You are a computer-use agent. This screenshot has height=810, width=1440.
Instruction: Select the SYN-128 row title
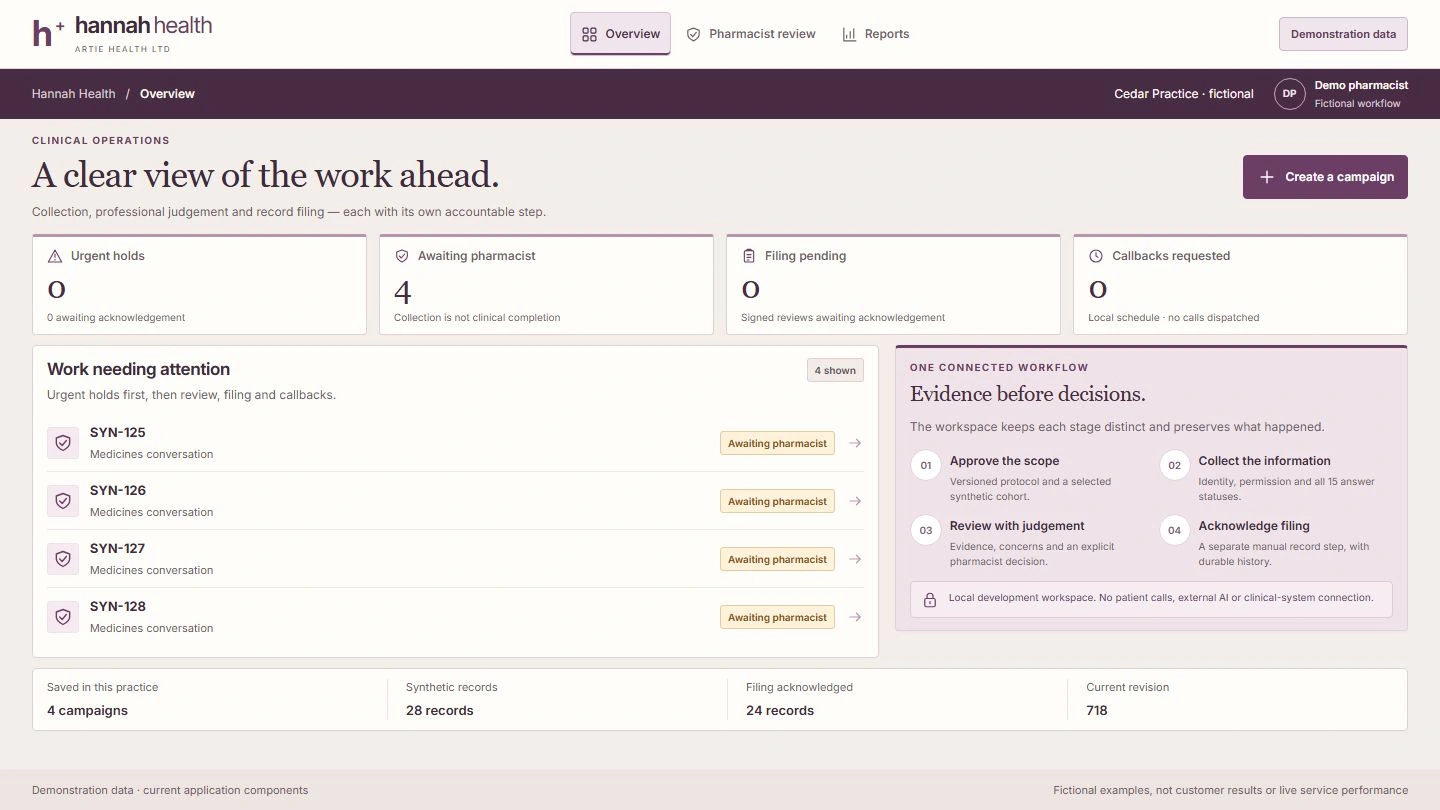pyautogui.click(x=118, y=607)
